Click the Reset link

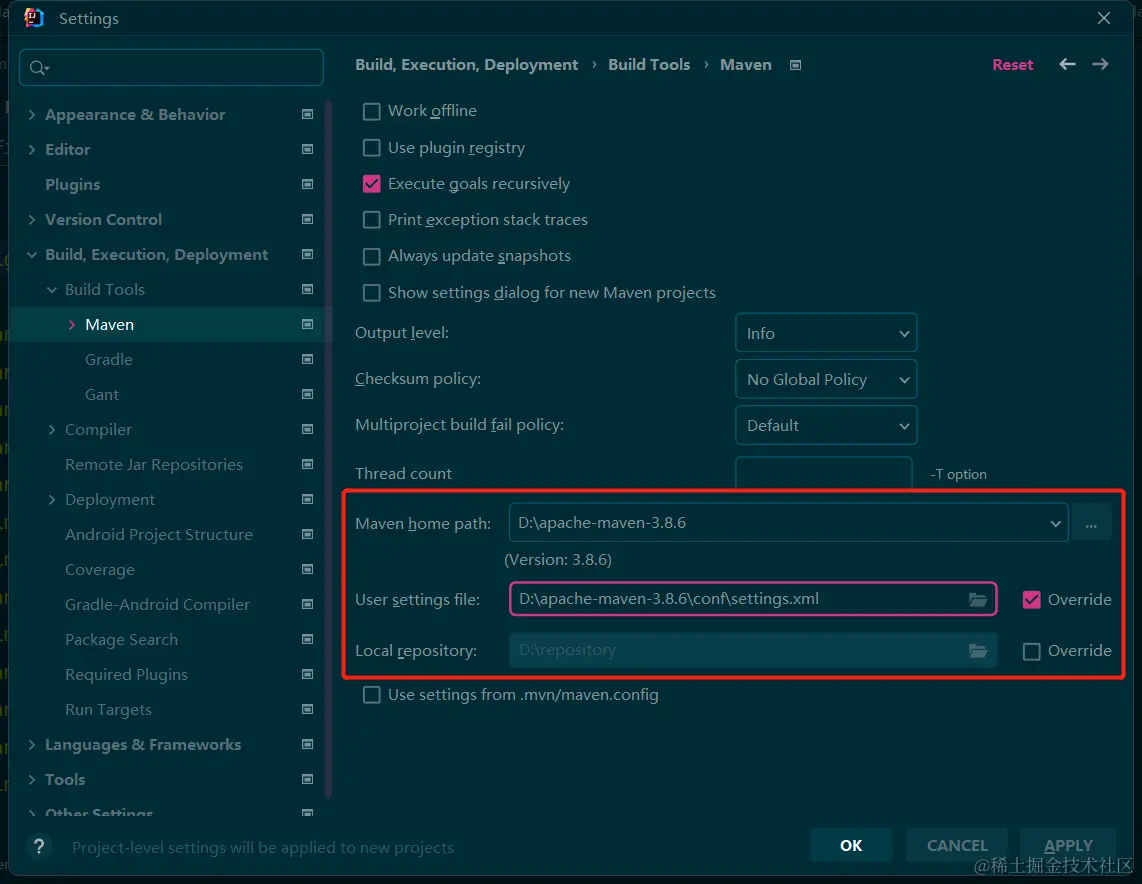1012,65
